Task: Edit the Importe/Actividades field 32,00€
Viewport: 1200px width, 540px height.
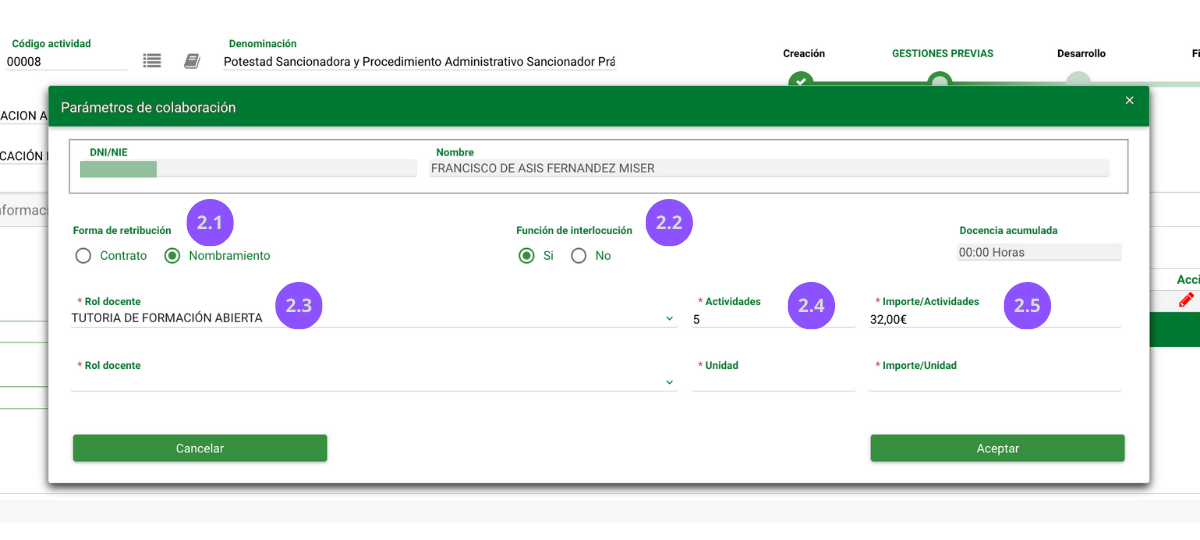Action: 995,319
